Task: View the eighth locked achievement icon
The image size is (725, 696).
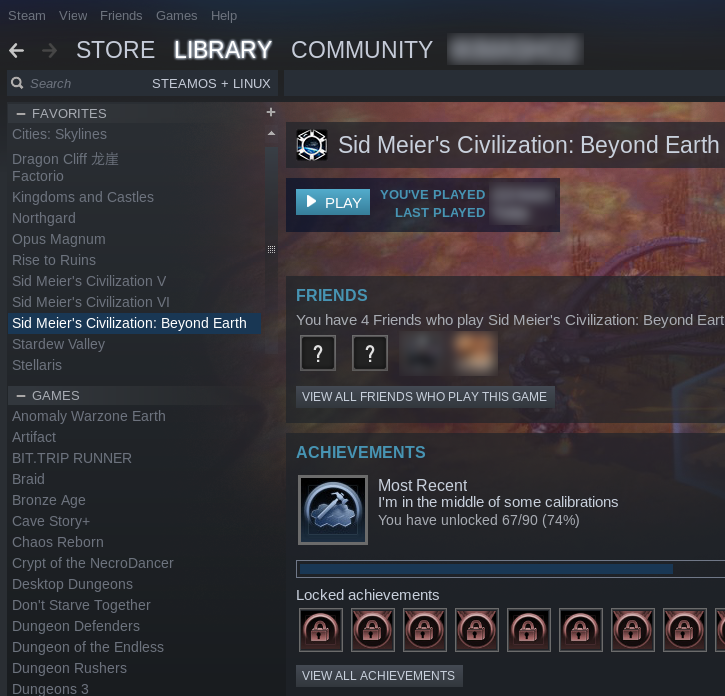Action: point(685,630)
